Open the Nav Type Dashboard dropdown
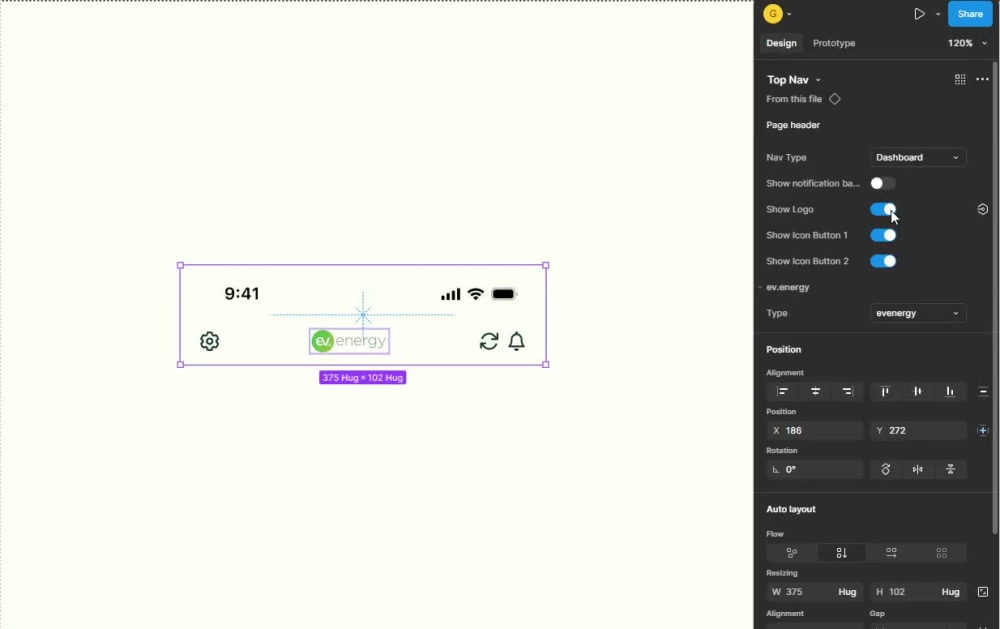 917,157
